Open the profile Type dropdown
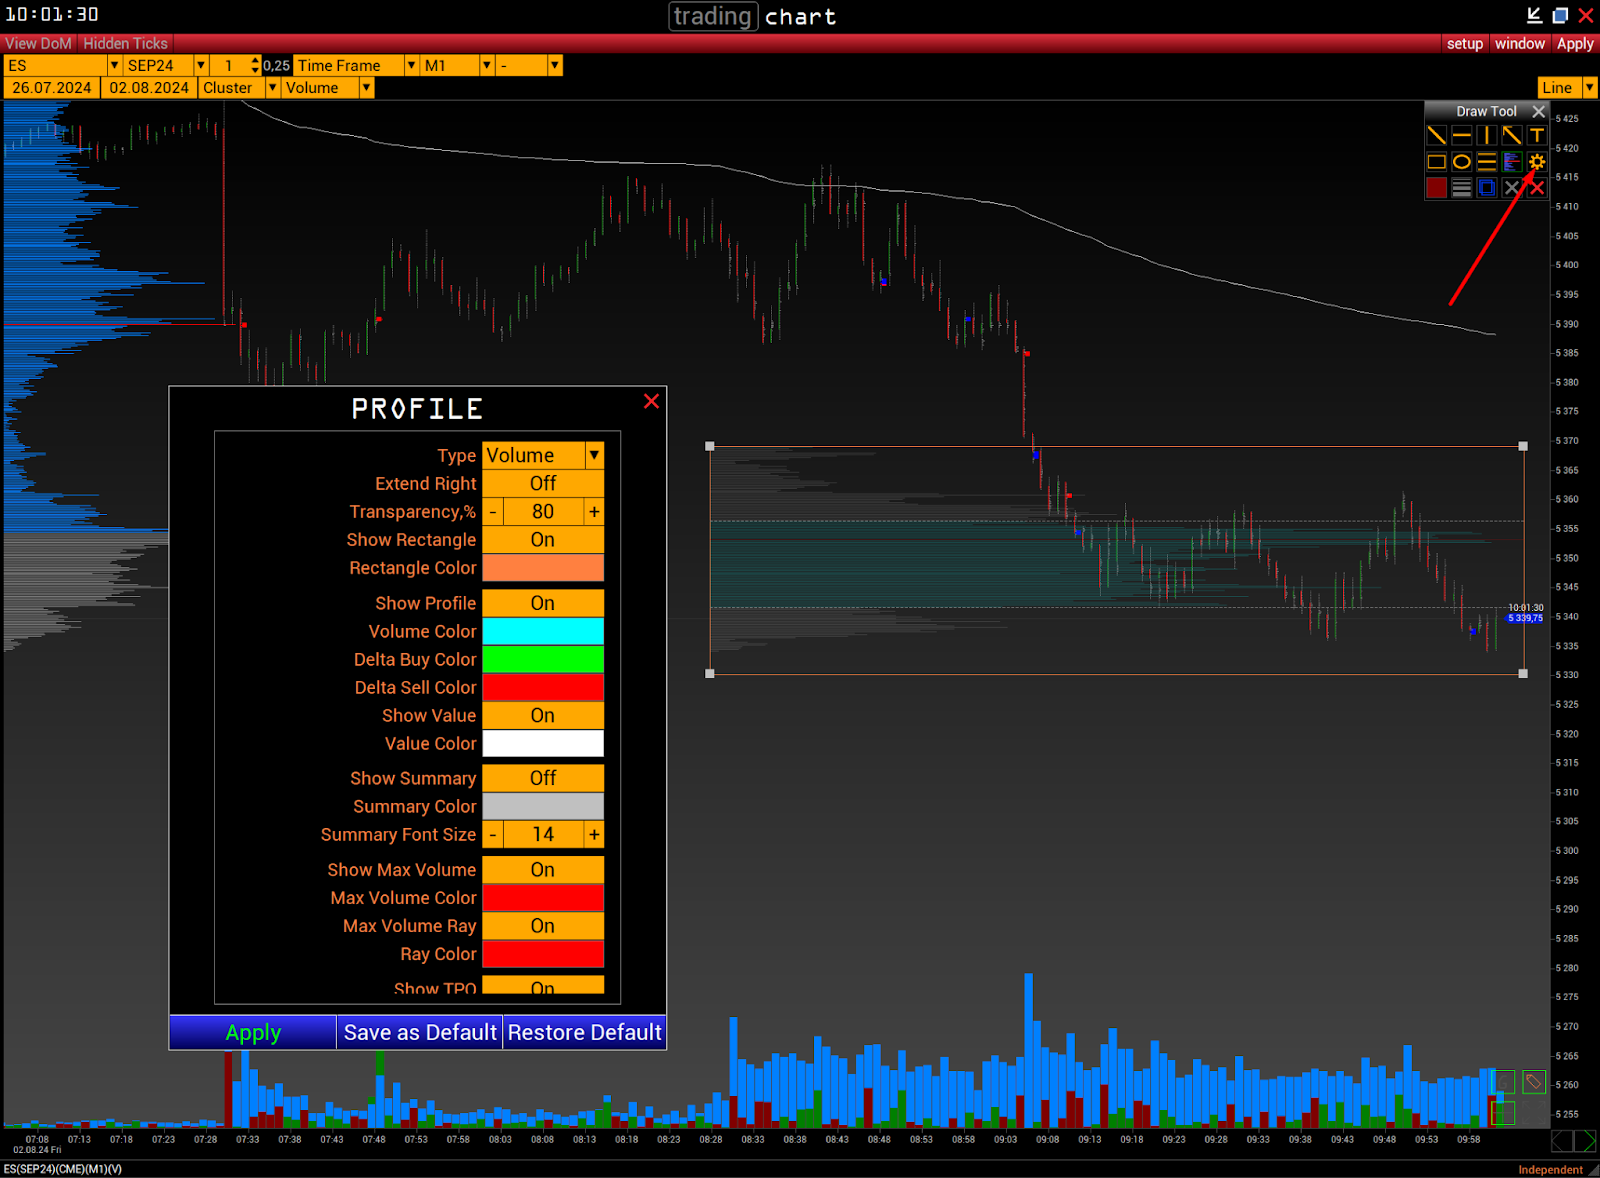Viewport: 1600px width, 1178px height. pyautogui.click(x=594, y=456)
